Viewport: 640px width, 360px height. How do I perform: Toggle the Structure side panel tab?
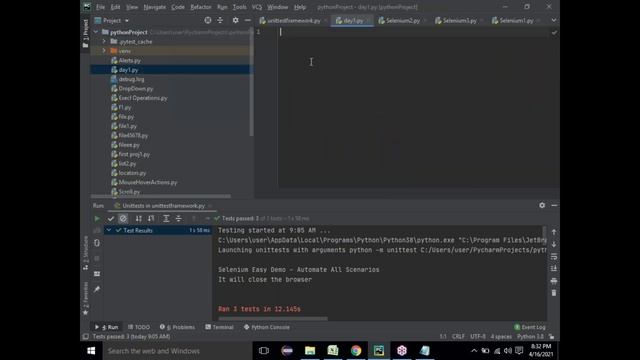point(85,252)
